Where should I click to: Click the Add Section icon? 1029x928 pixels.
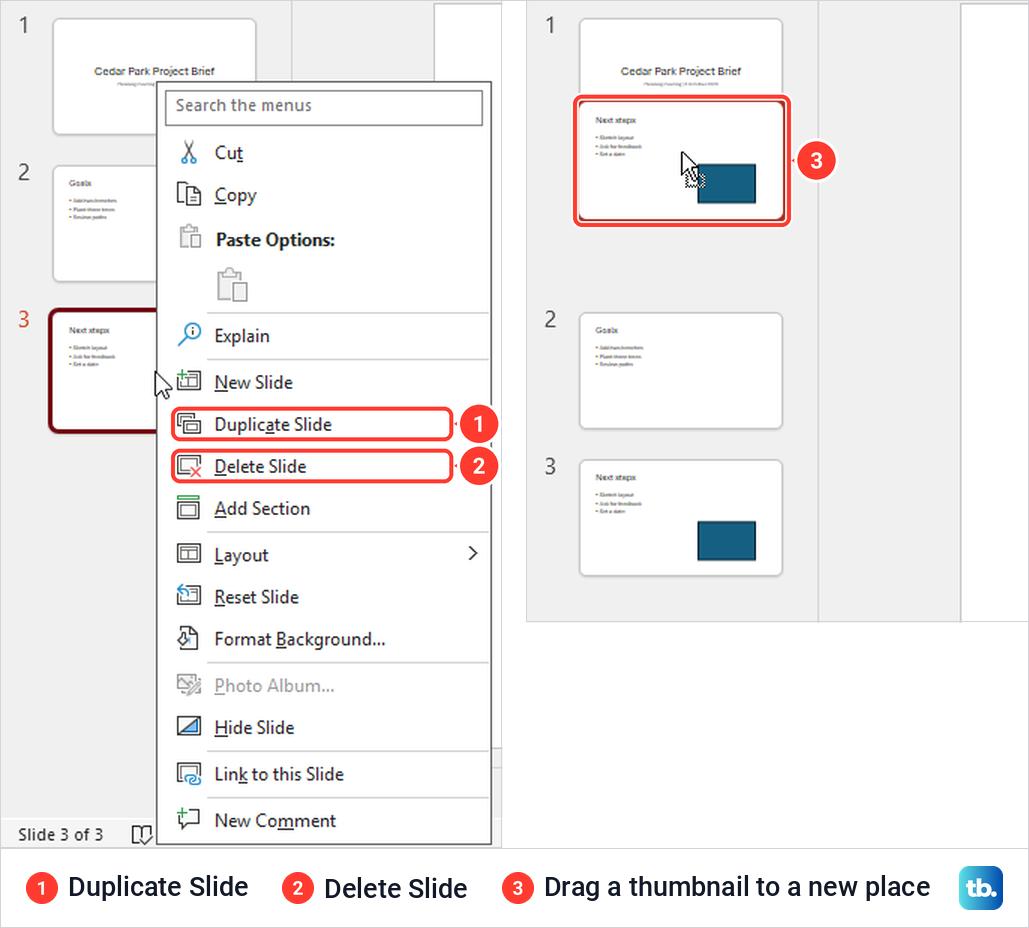click(x=188, y=507)
